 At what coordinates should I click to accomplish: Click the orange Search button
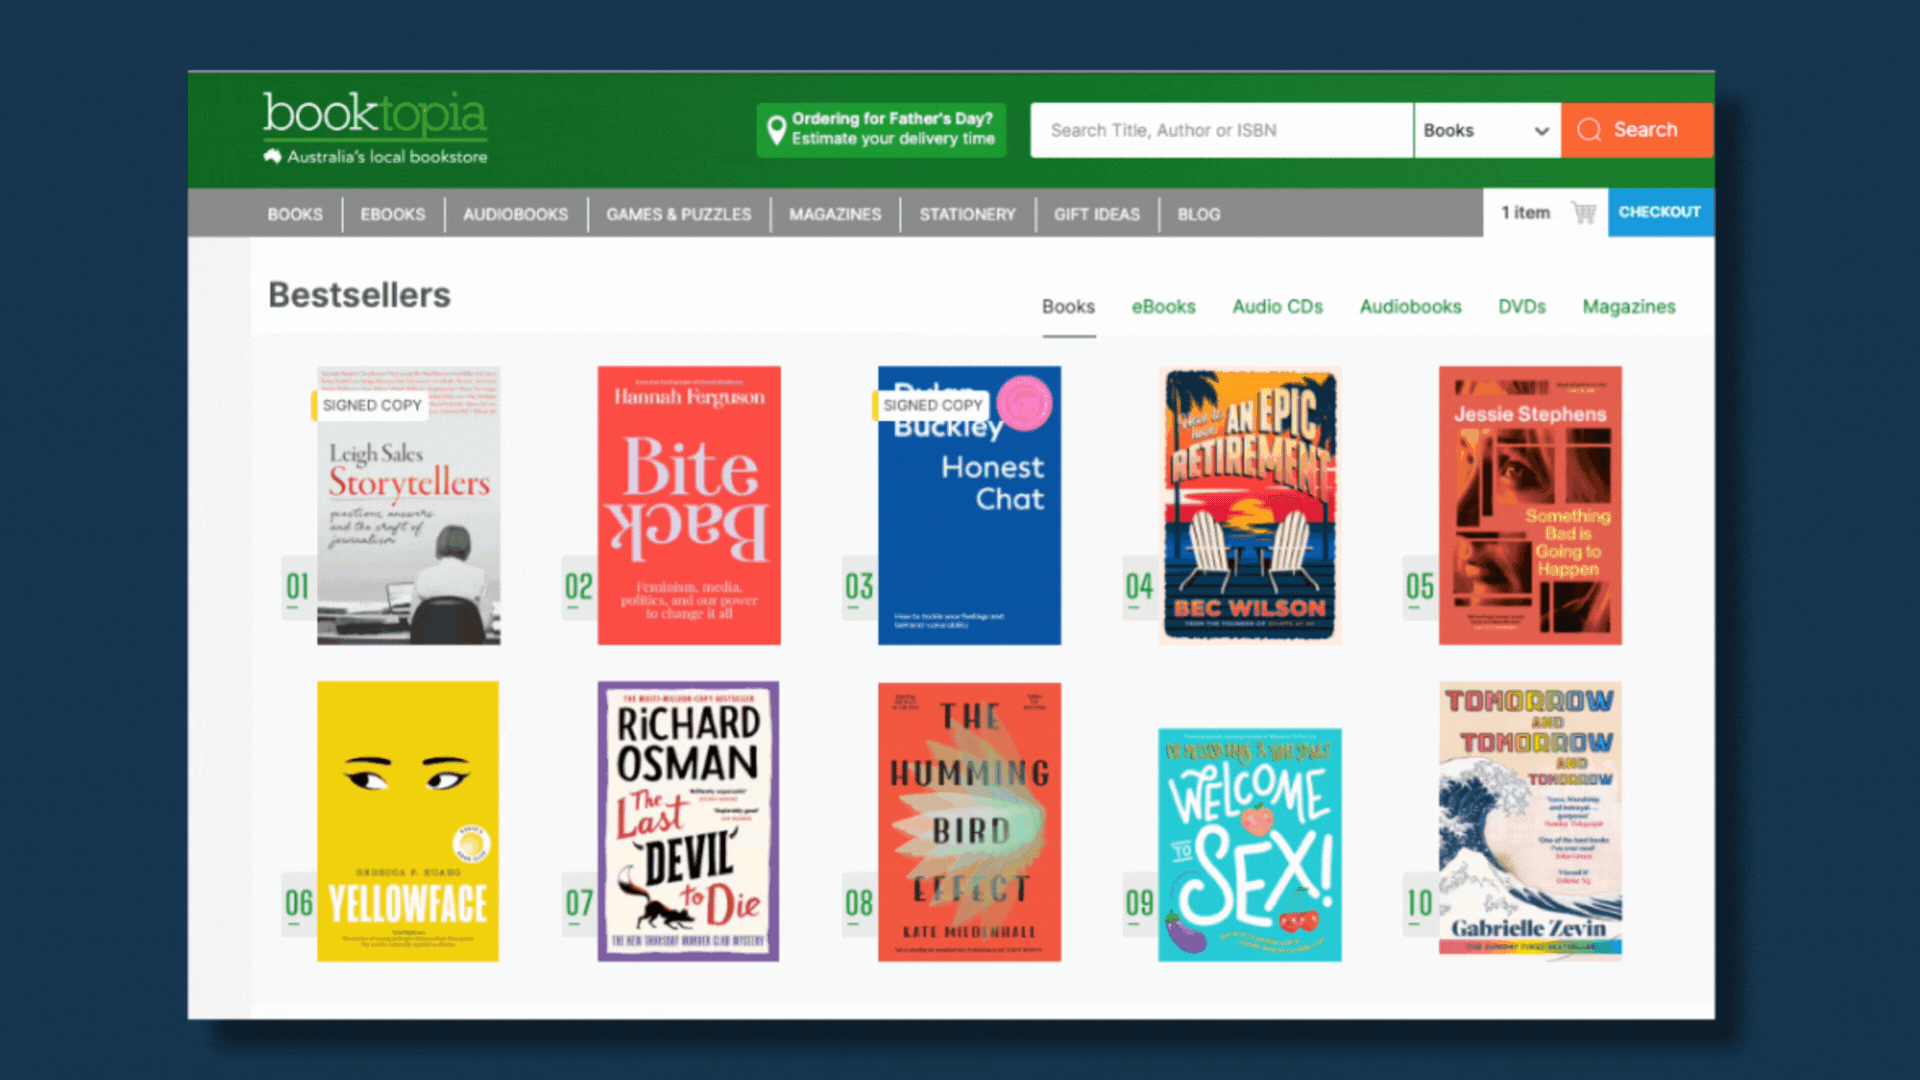[1637, 130]
